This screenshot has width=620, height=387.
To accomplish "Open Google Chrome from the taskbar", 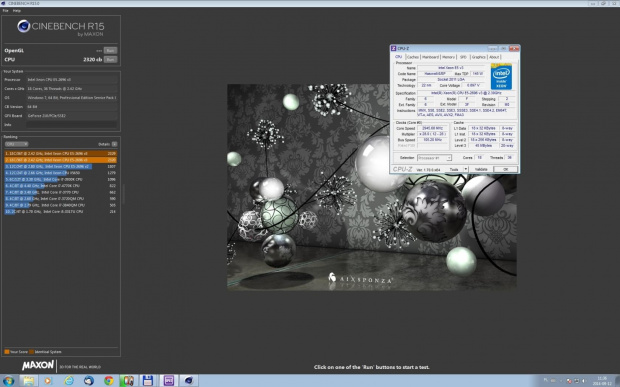I will (x=109, y=381).
